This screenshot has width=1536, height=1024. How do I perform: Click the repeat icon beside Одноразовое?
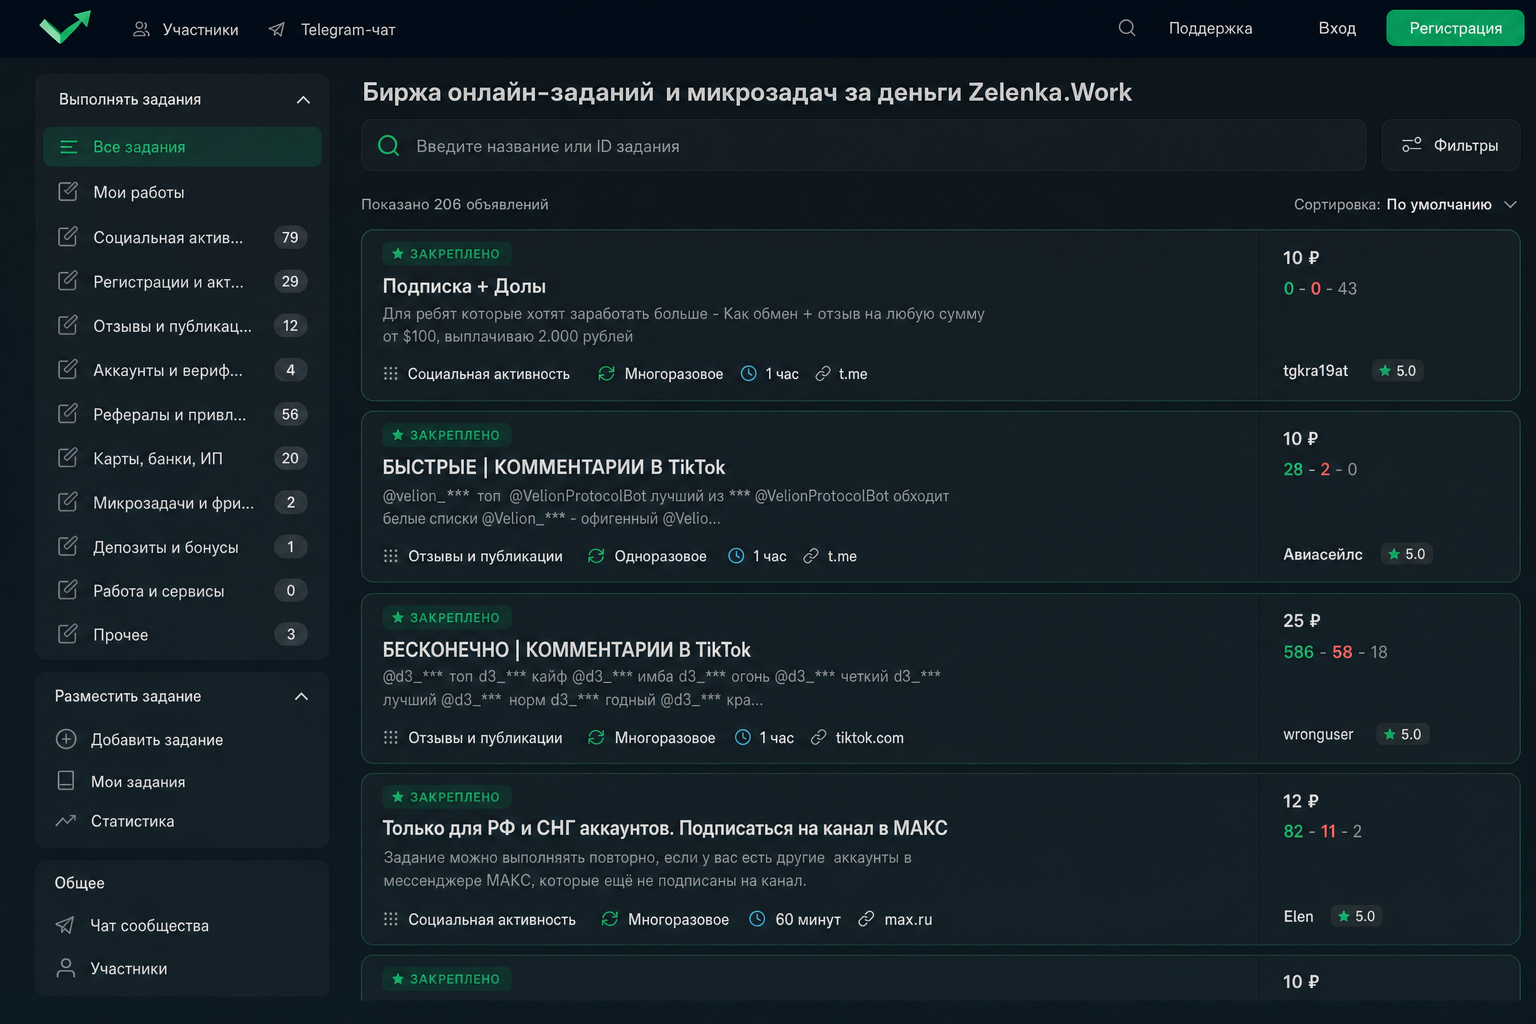click(596, 556)
